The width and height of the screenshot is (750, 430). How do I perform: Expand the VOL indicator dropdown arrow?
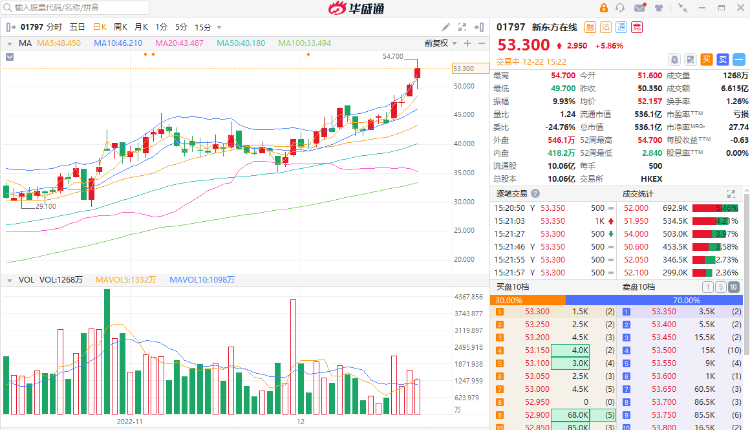(x=10, y=280)
